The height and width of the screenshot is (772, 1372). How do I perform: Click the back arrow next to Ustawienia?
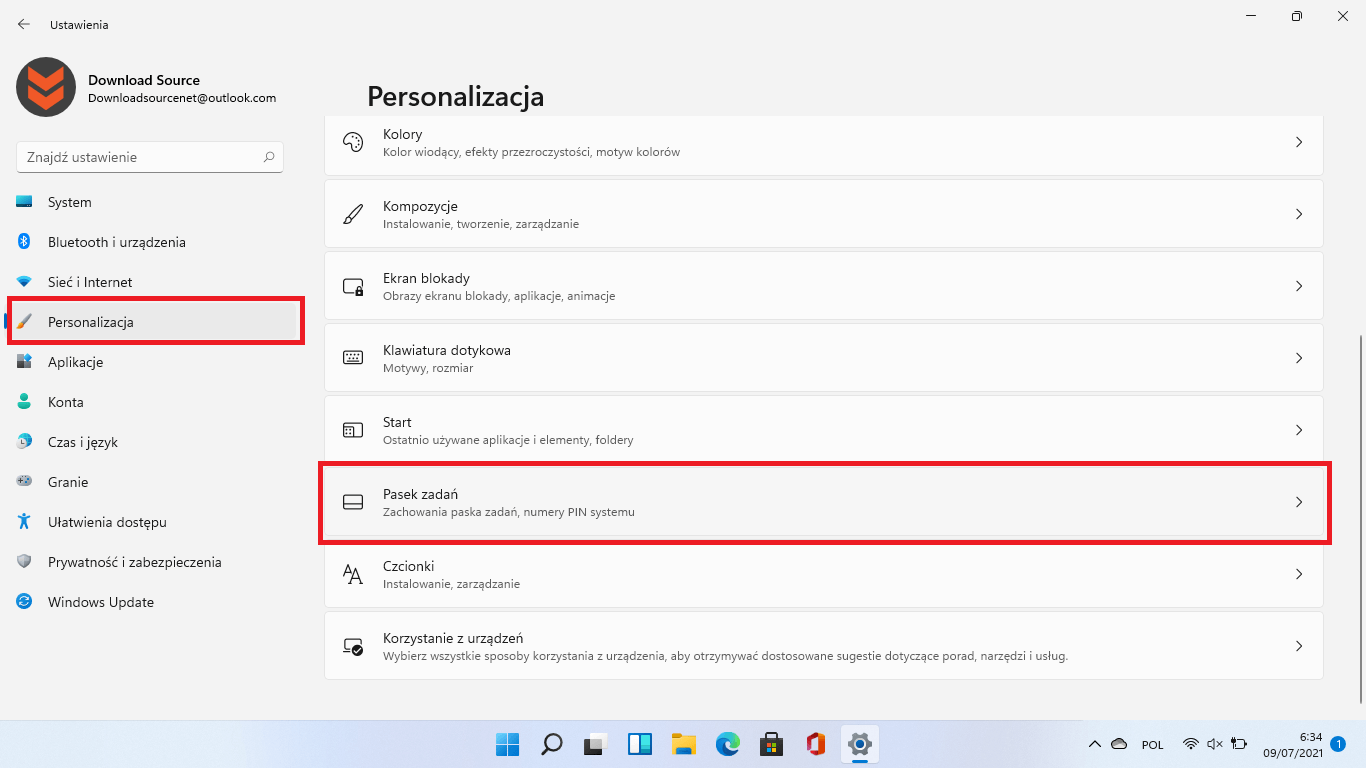pyautogui.click(x=24, y=24)
